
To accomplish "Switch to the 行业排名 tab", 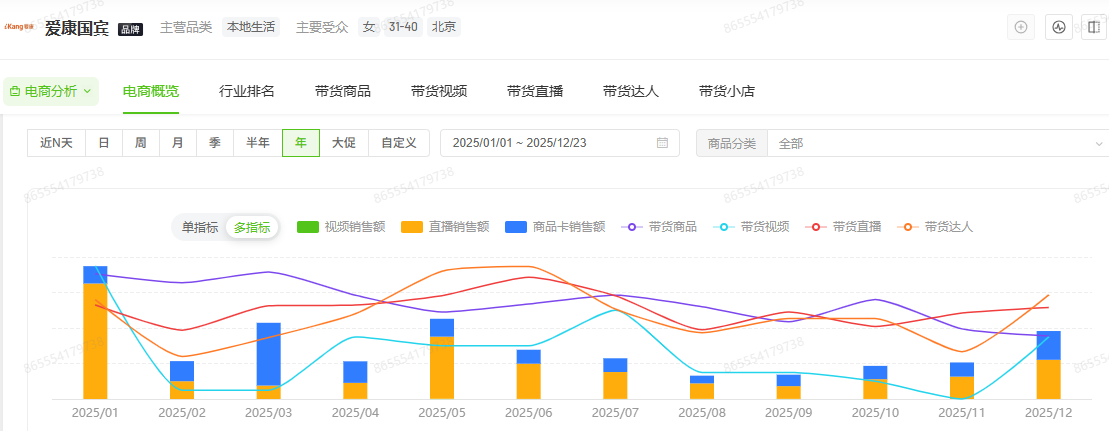I will click(247, 91).
